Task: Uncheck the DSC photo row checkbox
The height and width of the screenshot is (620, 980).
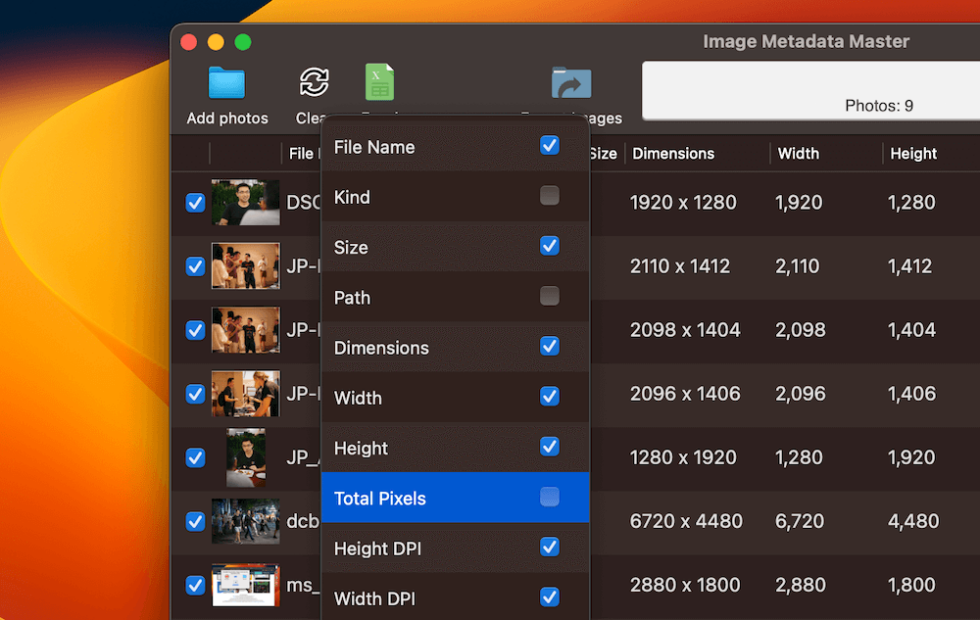Action: [x=196, y=203]
